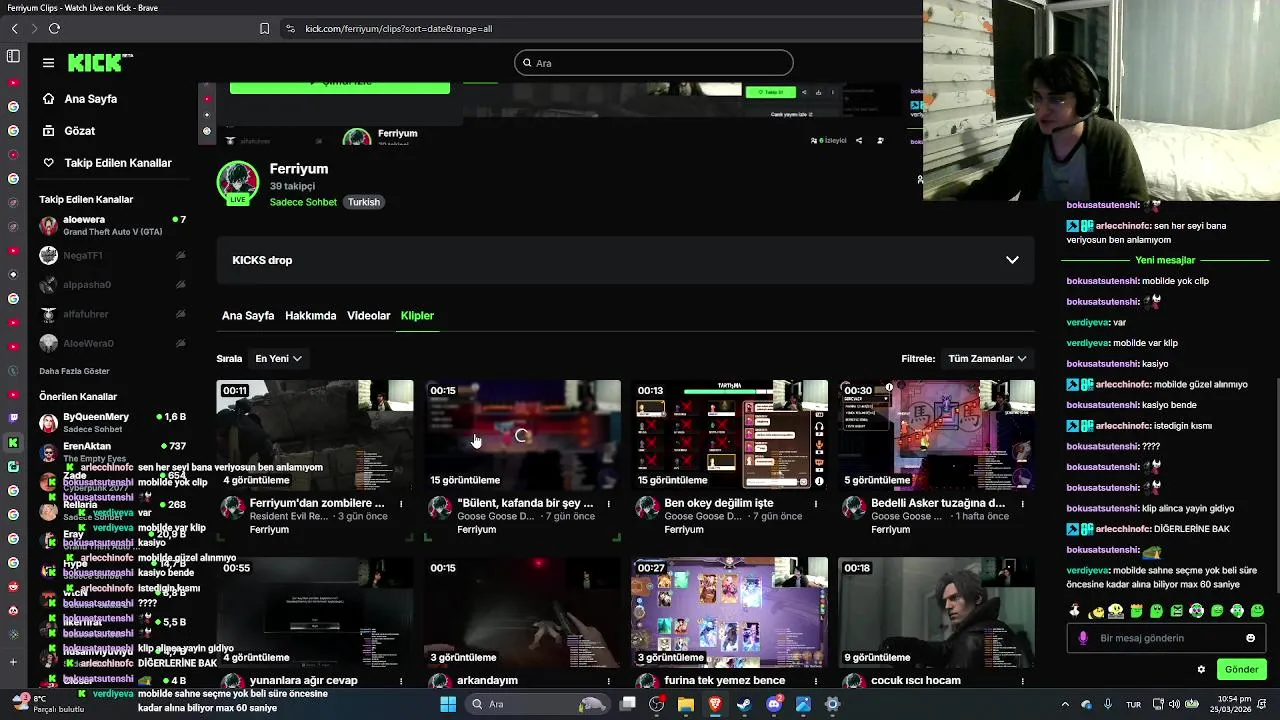
Task: Click Ferriyum profile avatar with LIVE badge
Action: point(238,183)
